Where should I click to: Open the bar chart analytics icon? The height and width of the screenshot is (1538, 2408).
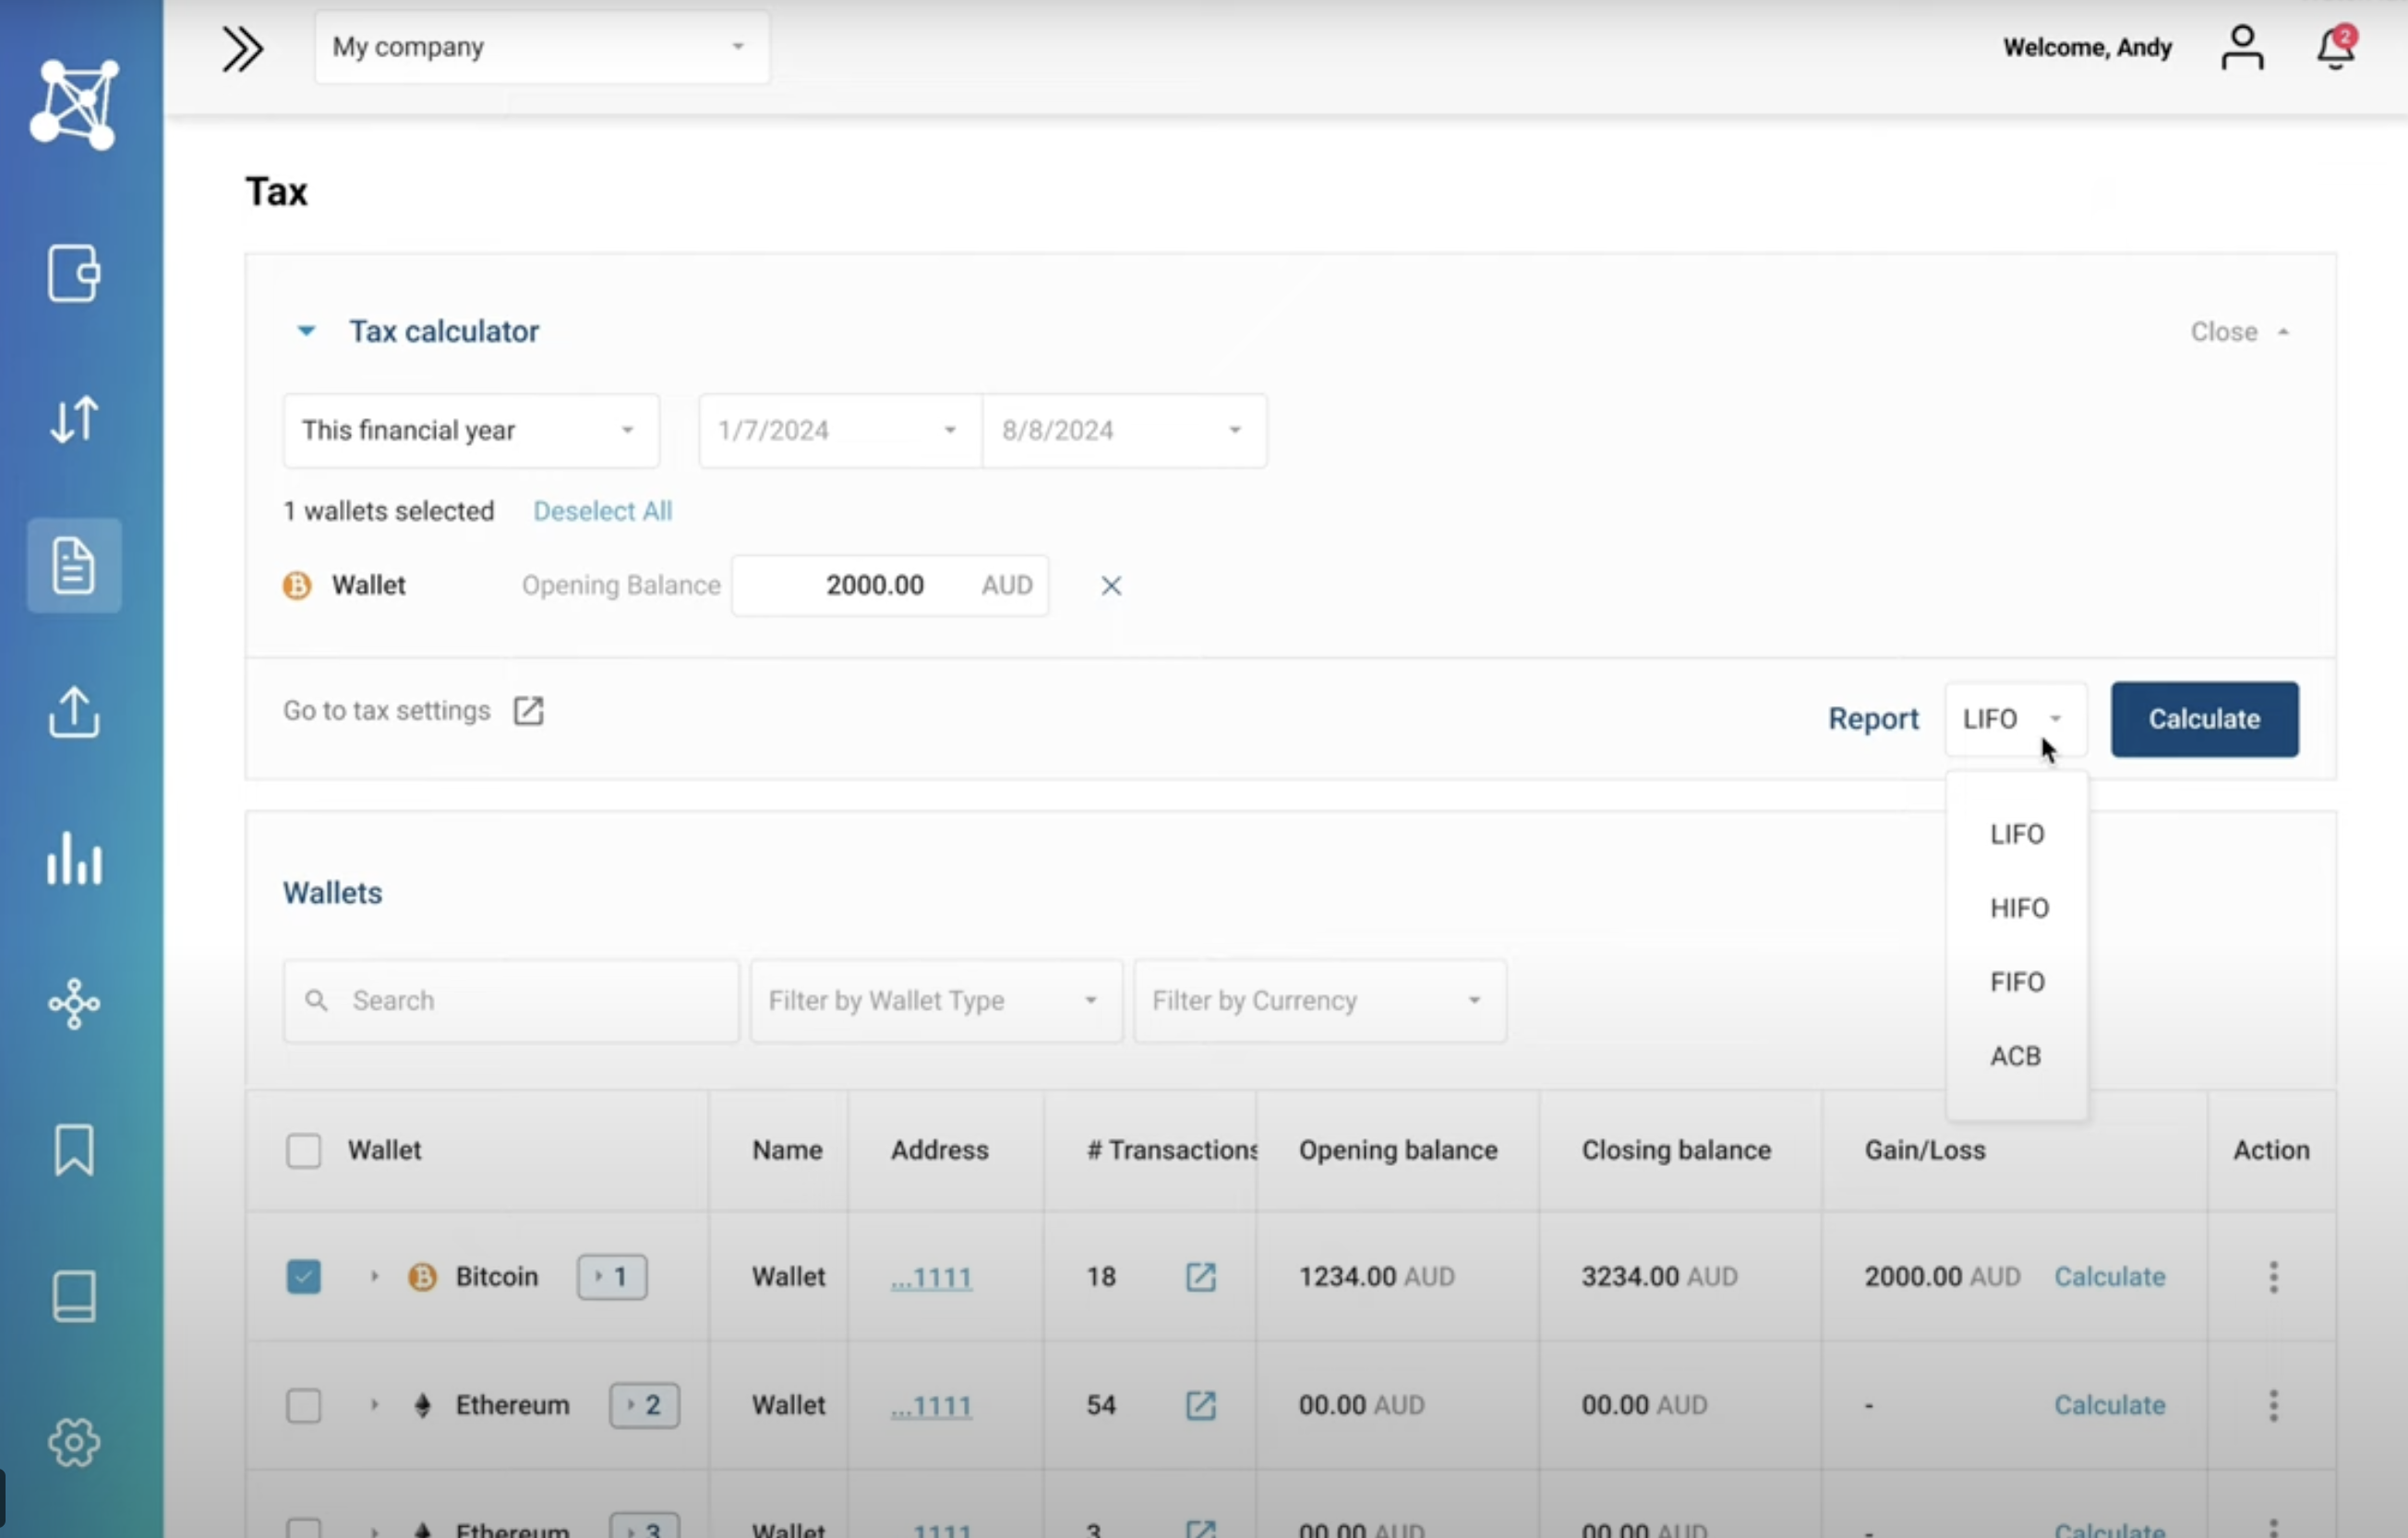click(x=74, y=859)
